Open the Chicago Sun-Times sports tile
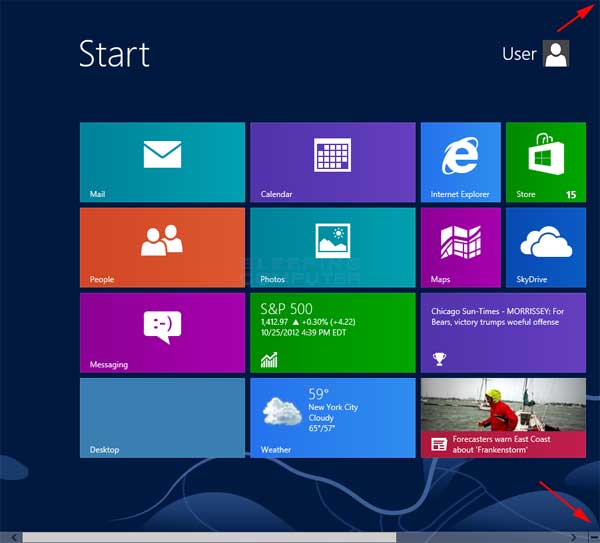 [503, 333]
